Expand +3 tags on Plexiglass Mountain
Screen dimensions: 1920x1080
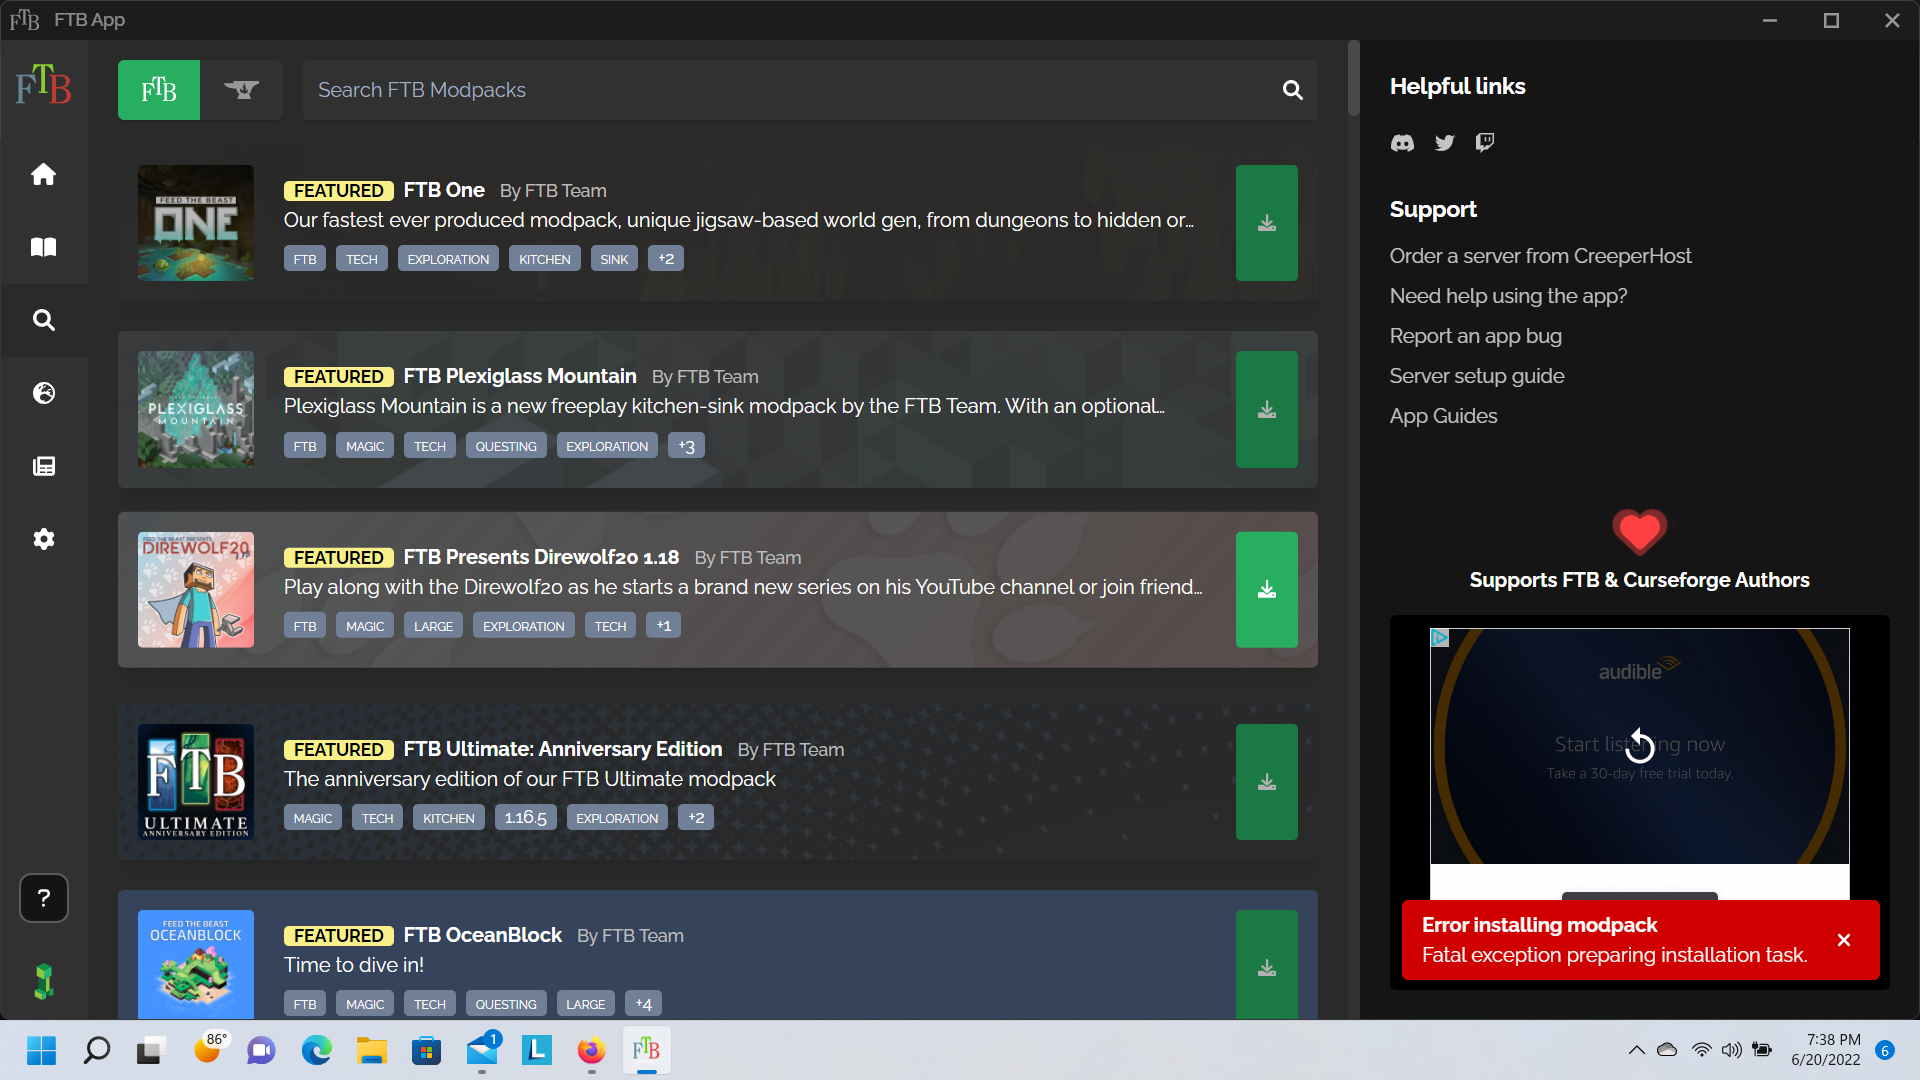(x=686, y=446)
